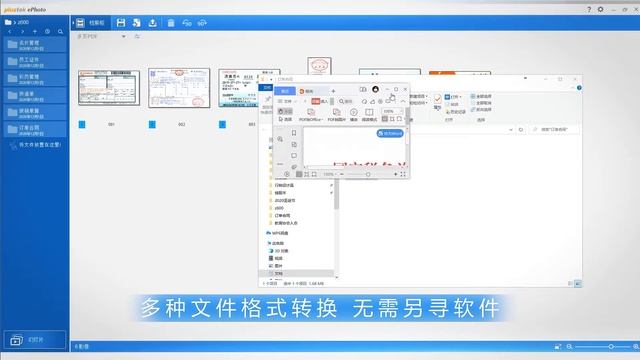The height and width of the screenshot is (360, 640).
Task: Toggle the checkbox under thumbnail 003
Action: (x=222, y=124)
